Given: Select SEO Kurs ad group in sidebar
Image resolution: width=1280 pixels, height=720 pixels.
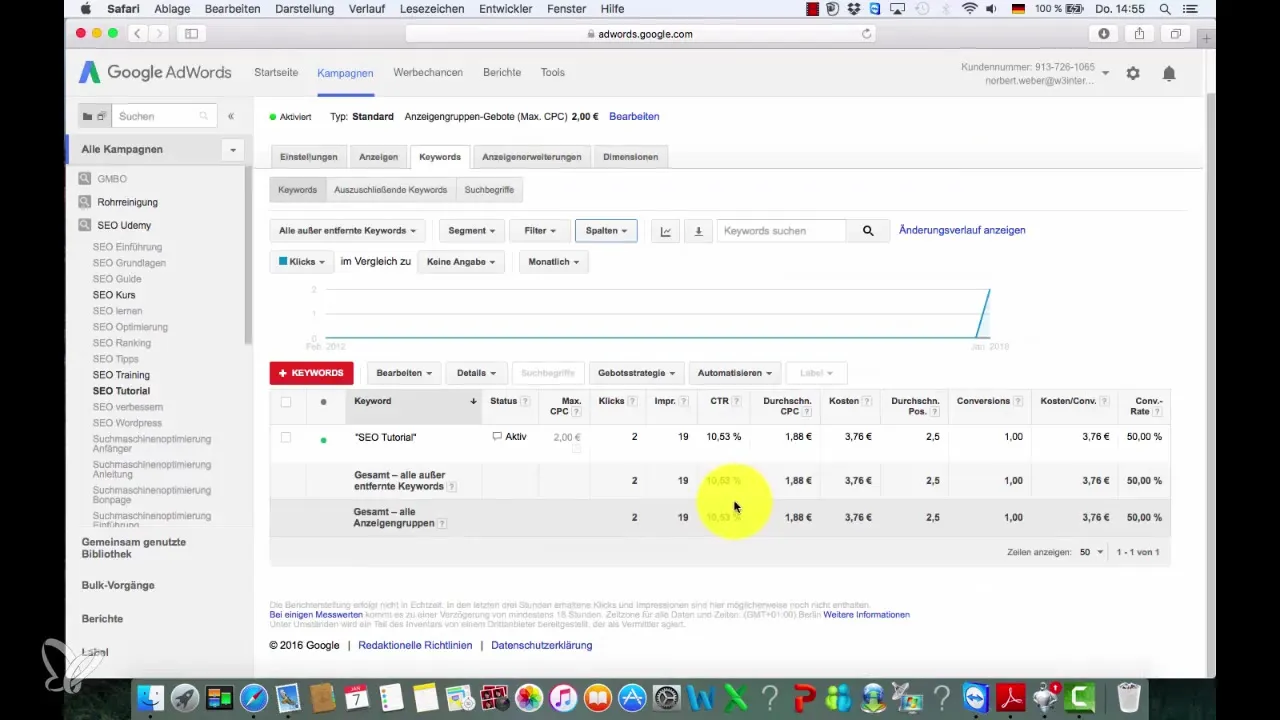Looking at the screenshot, I should tap(114, 295).
